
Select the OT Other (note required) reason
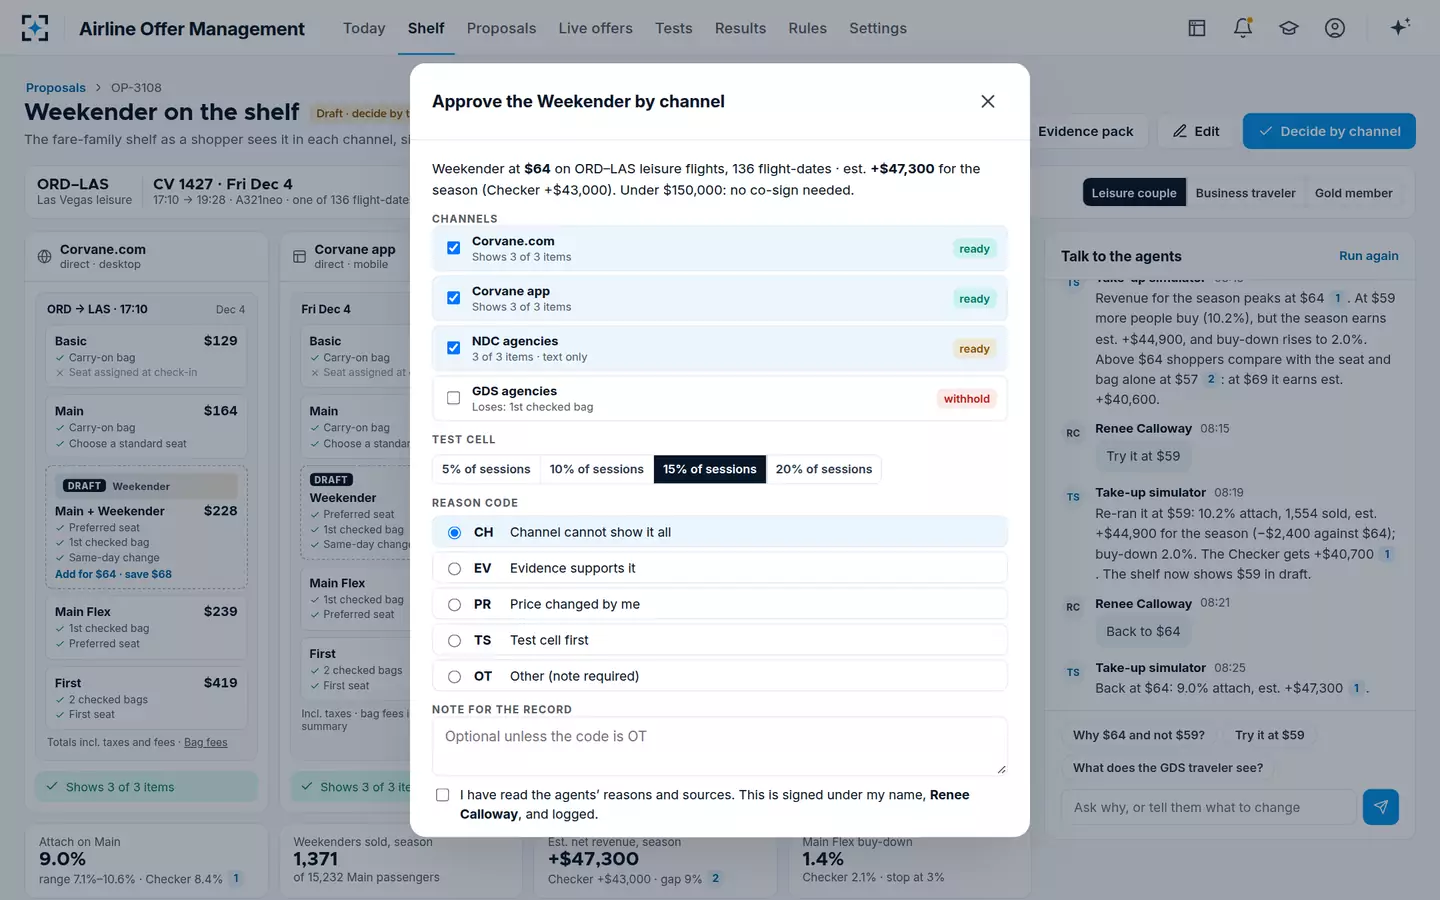pos(719,676)
